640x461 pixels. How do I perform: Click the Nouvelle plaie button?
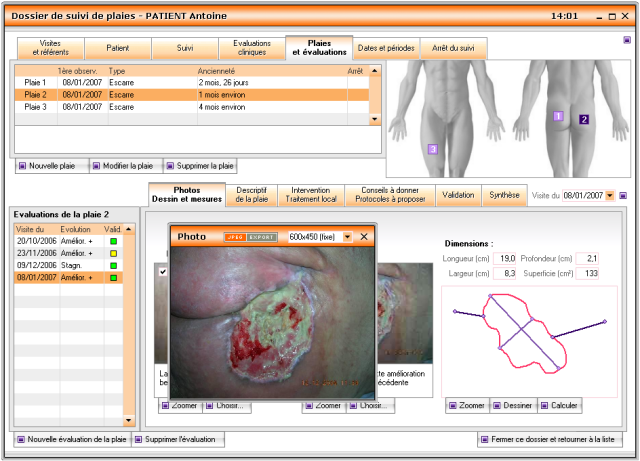tap(52, 166)
